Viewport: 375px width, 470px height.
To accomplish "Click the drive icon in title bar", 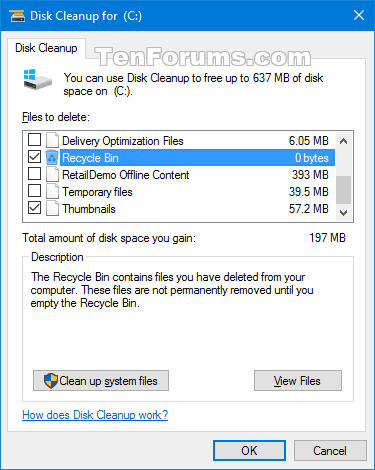I will 17,16.
